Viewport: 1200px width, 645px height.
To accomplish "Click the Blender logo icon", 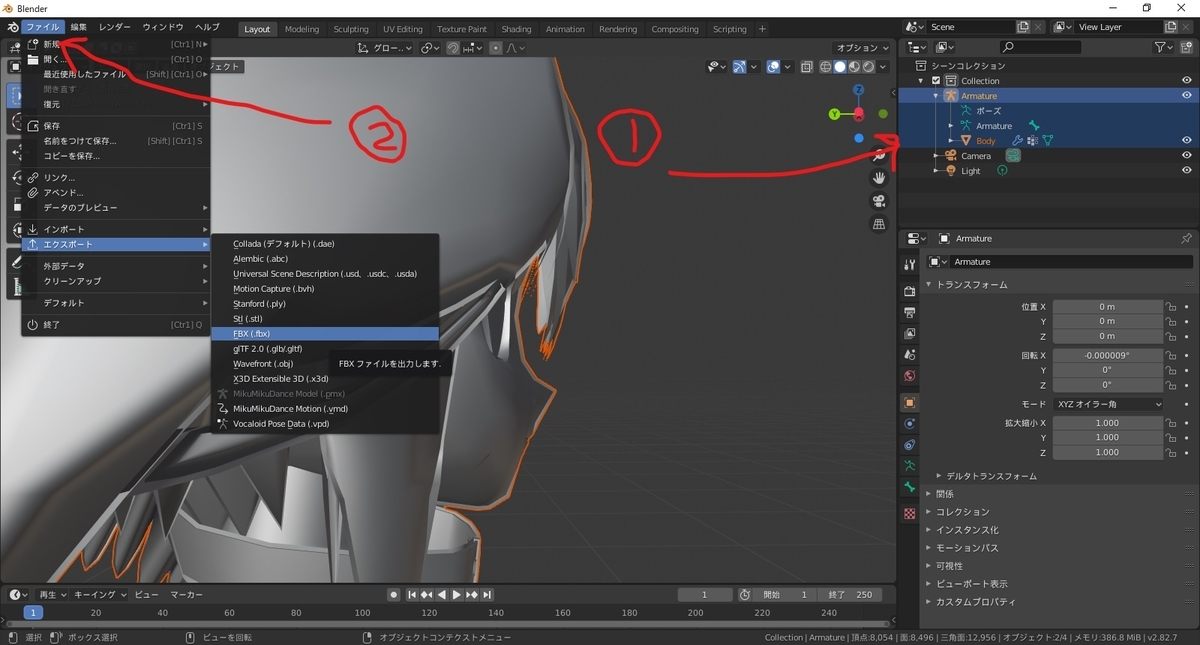I will 11,28.
